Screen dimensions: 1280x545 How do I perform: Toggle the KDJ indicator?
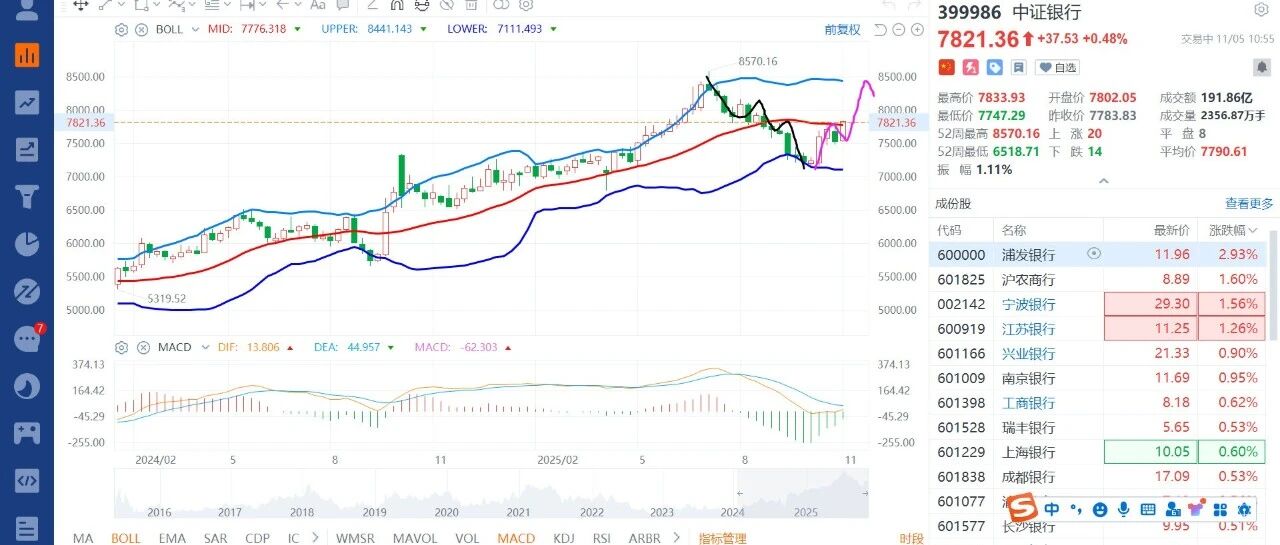pyautogui.click(x=564, y=538)
